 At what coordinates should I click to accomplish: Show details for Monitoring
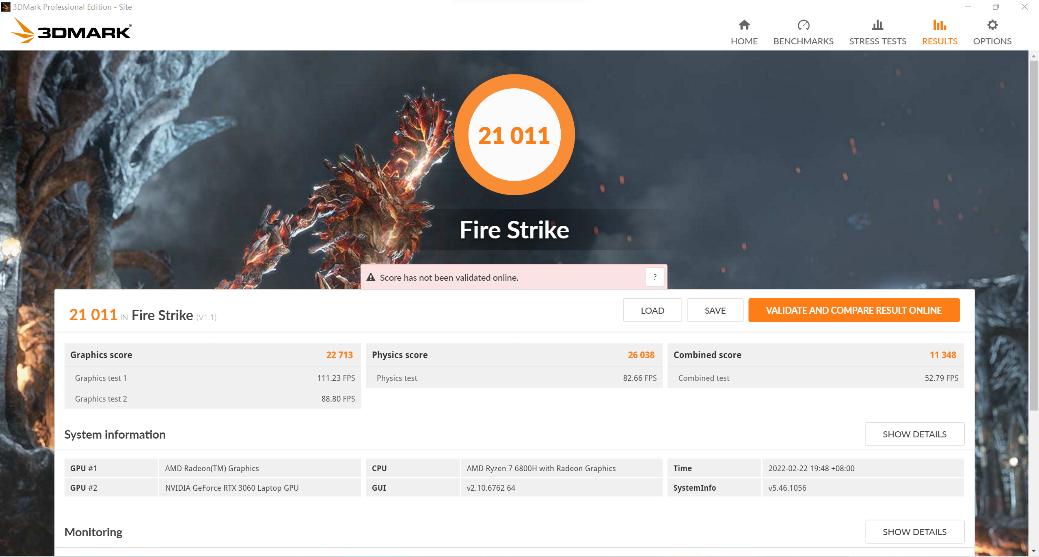[x=914, y=531]
